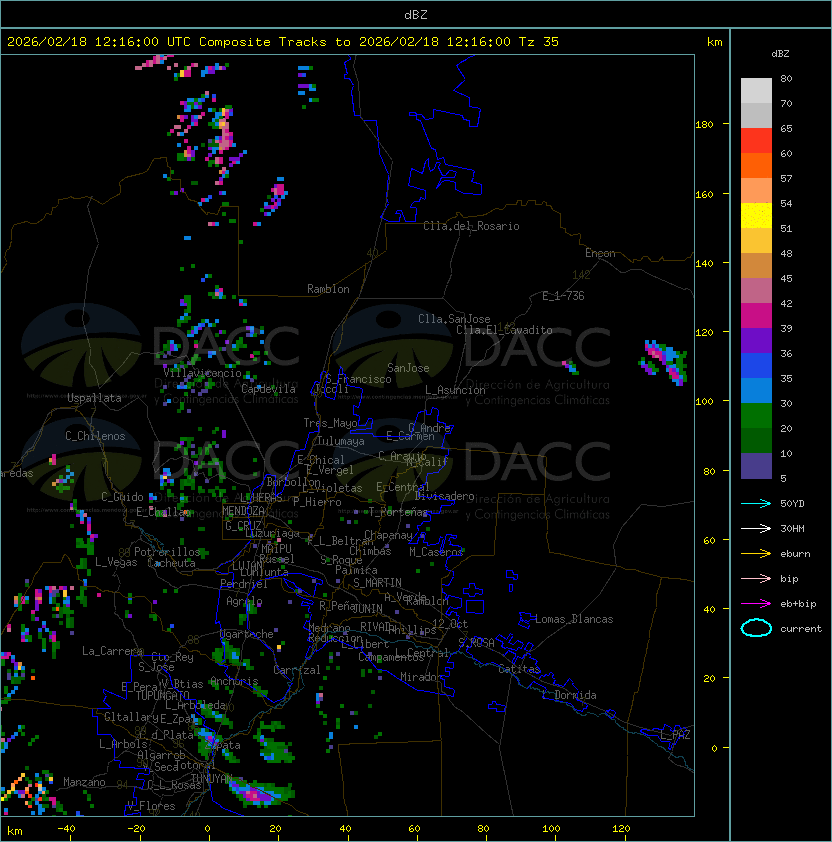Select the magenta 39-42 dBZ color band
This screenshot has height=842, width=832.
coord(756,316)
